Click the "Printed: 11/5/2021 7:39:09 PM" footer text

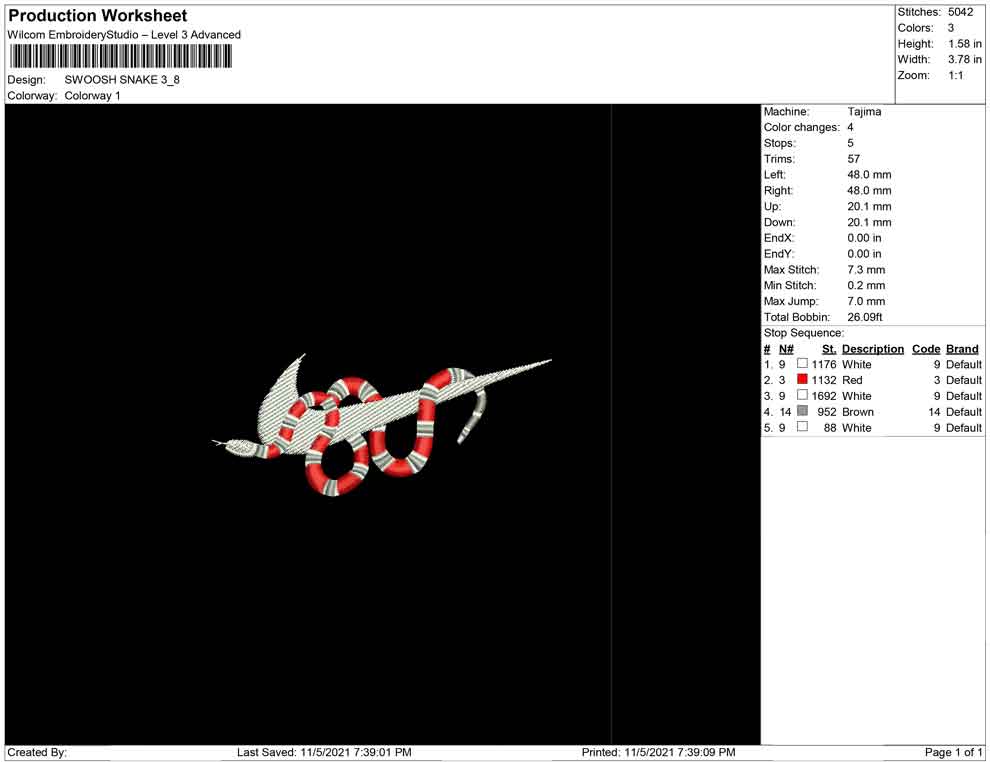coord(659,752)
